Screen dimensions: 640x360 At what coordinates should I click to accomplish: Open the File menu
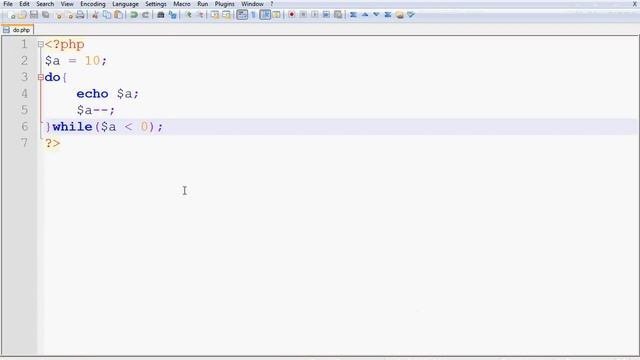pyautogui.click(x=8, y=4)
